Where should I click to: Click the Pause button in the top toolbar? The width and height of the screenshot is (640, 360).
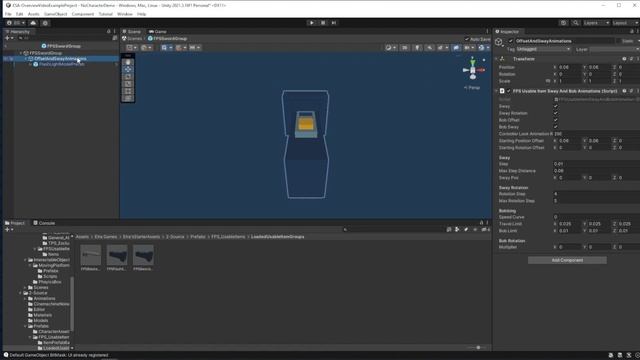click(x=323, y=23)
